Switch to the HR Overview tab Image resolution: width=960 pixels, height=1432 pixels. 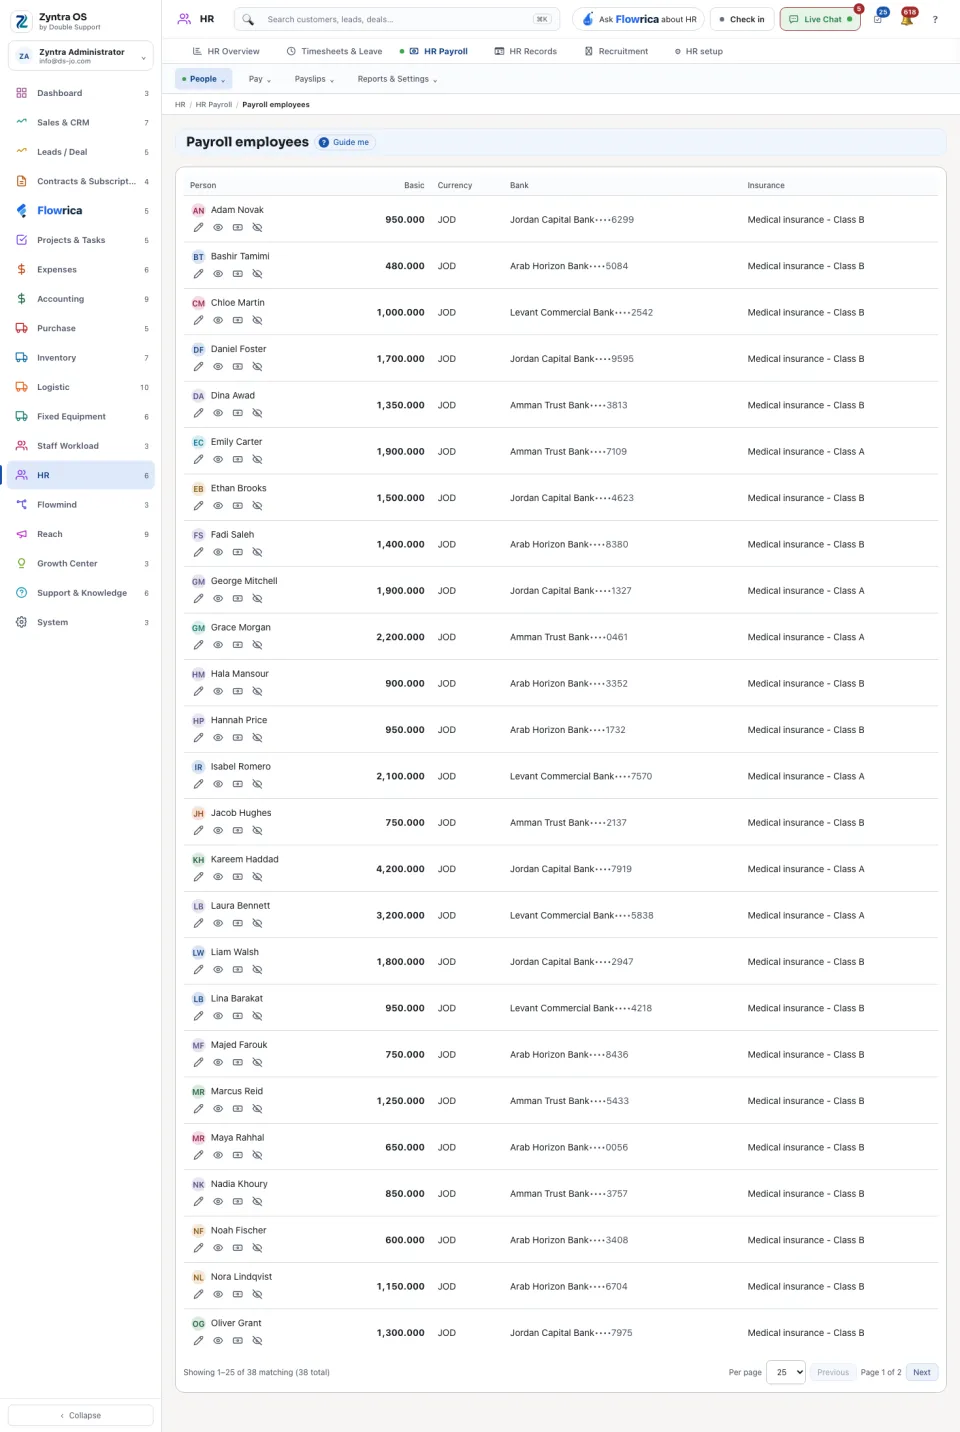pos(226,51)
